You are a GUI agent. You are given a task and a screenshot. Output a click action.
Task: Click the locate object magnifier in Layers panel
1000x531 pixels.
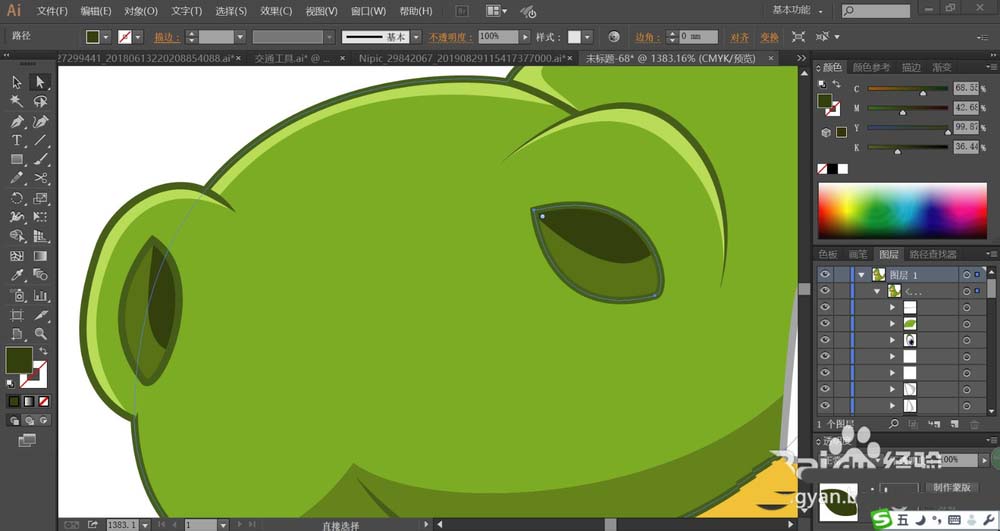click(894, 424)
